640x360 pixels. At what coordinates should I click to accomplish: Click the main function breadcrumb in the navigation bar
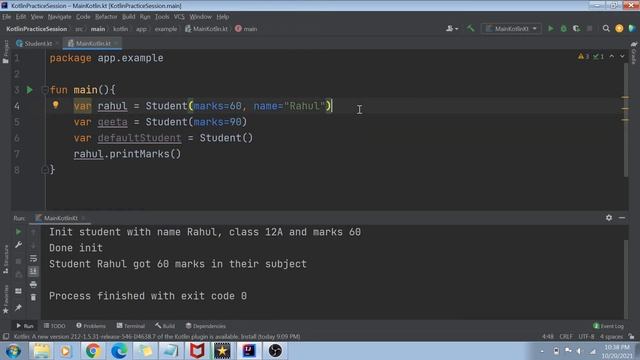246,29
